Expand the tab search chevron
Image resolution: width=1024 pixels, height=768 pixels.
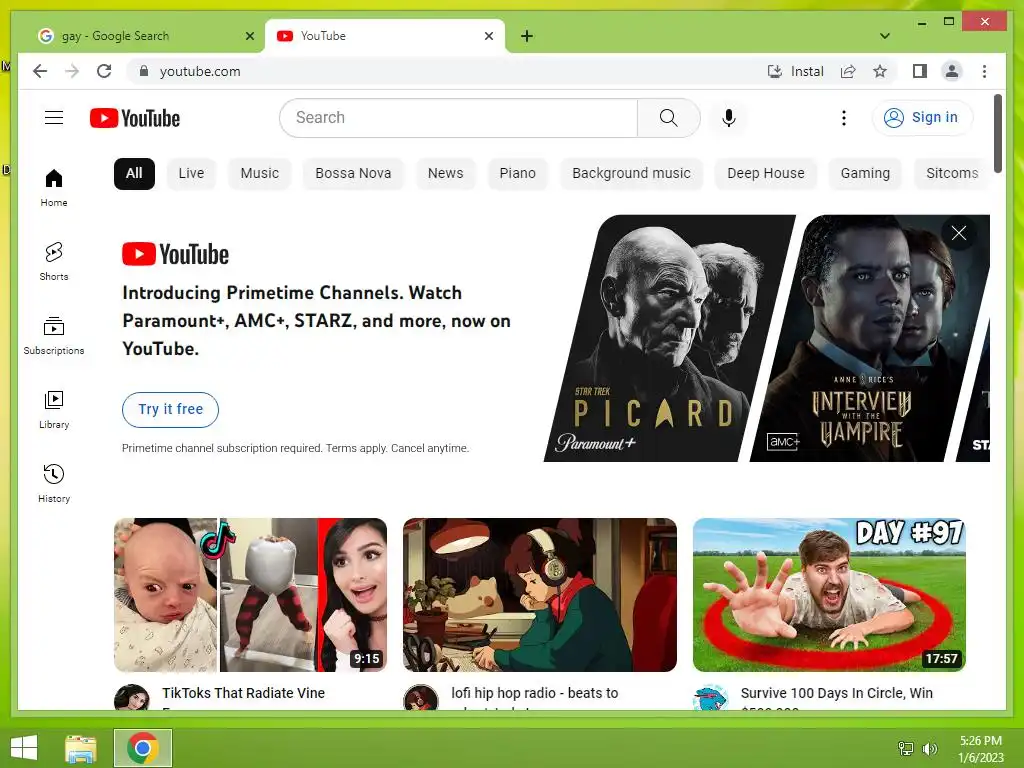click(884, 36)
